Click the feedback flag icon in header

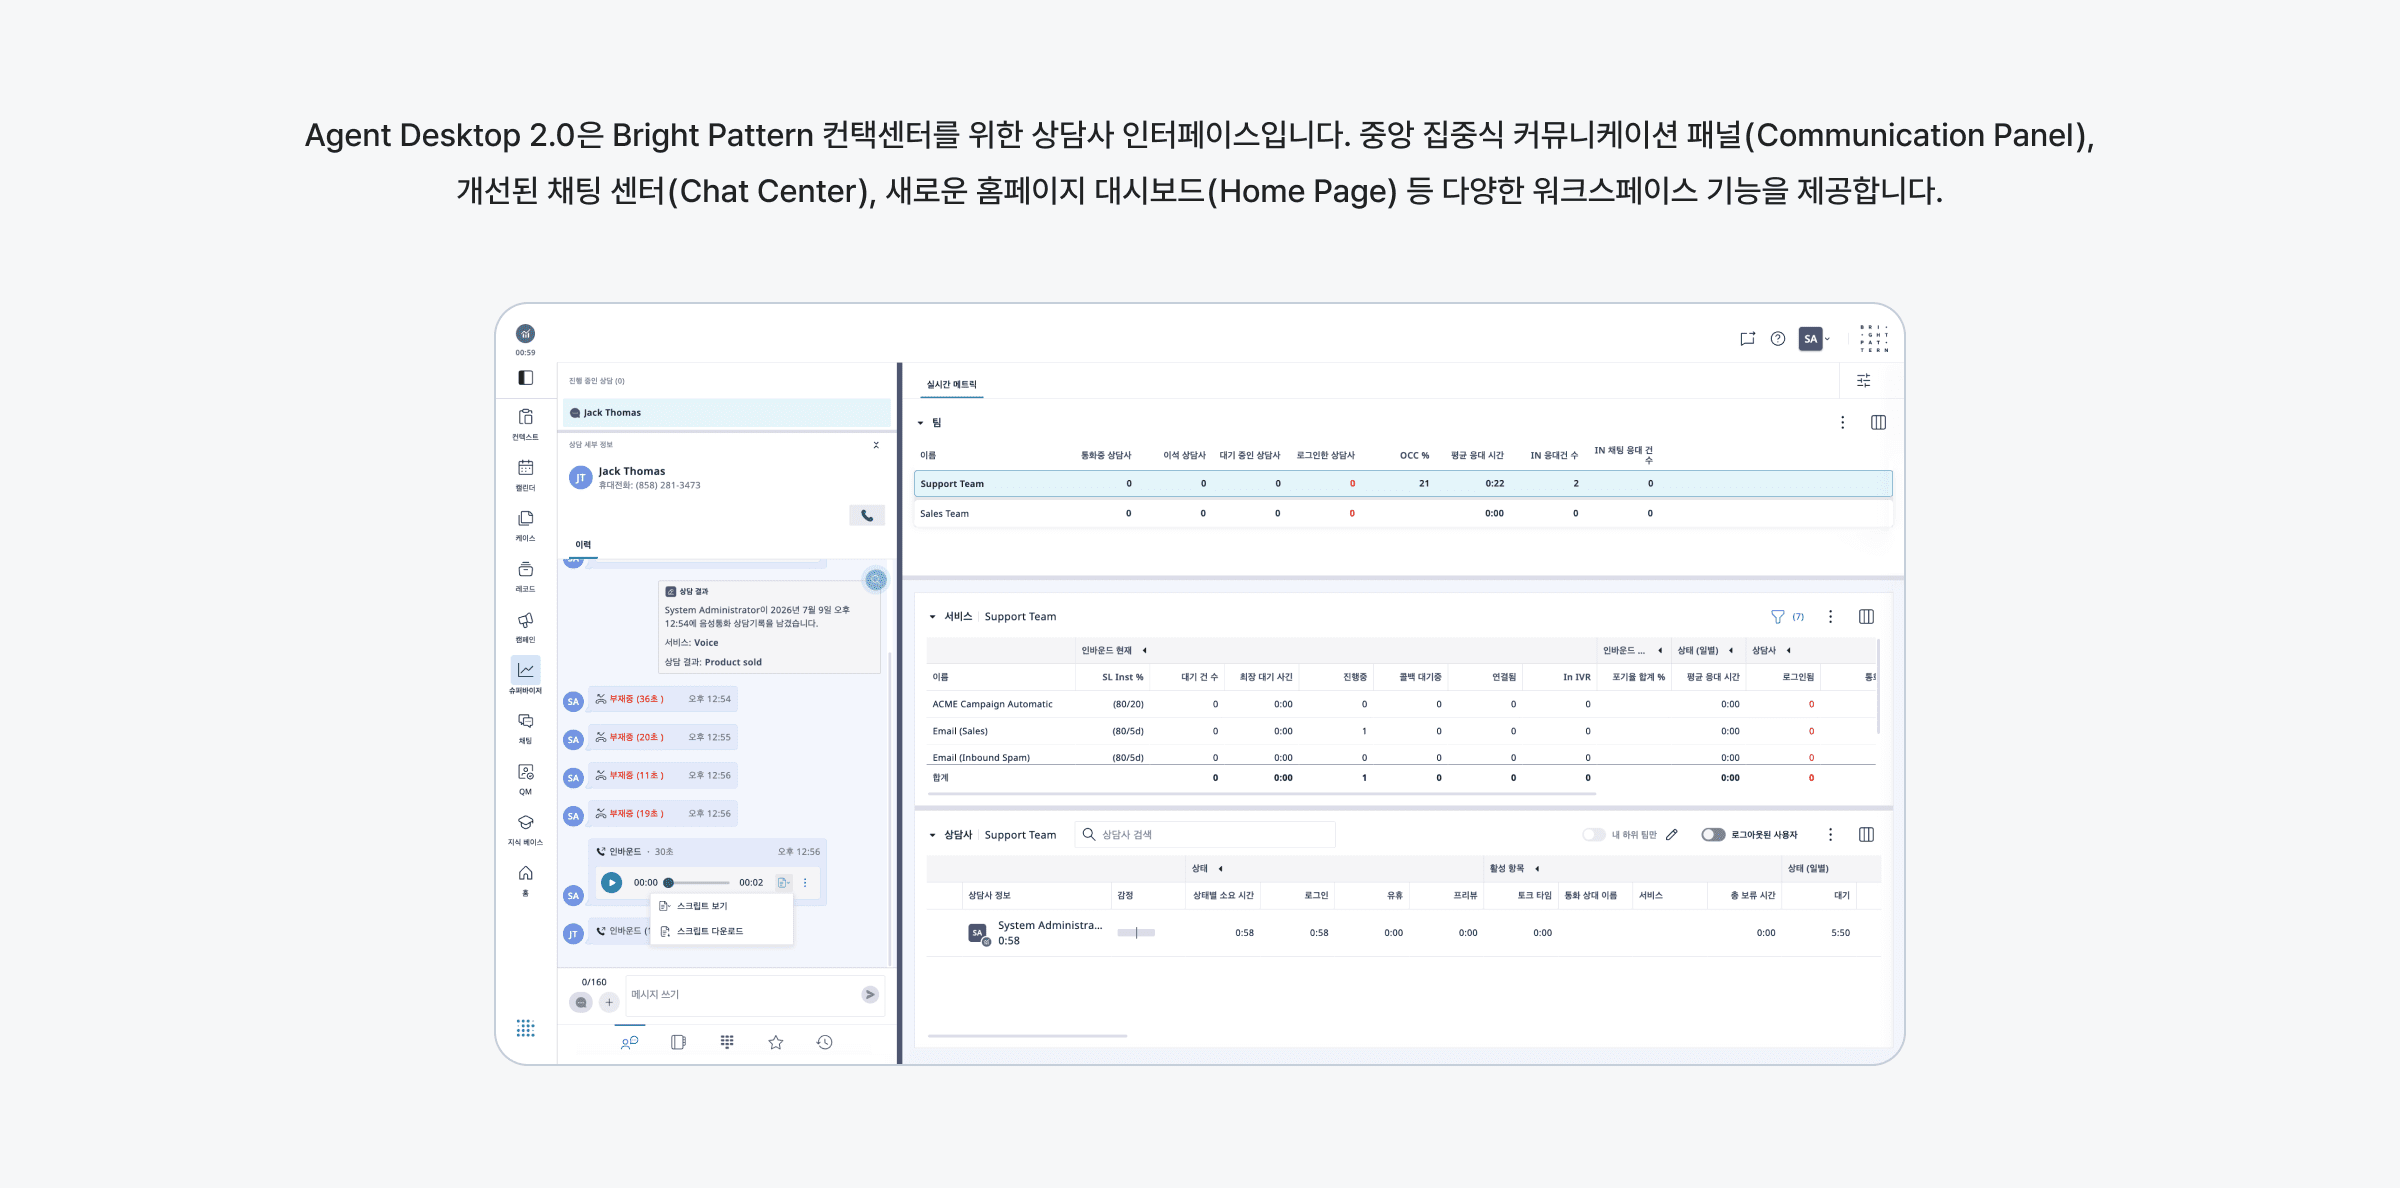click(x=1747, y=339)
